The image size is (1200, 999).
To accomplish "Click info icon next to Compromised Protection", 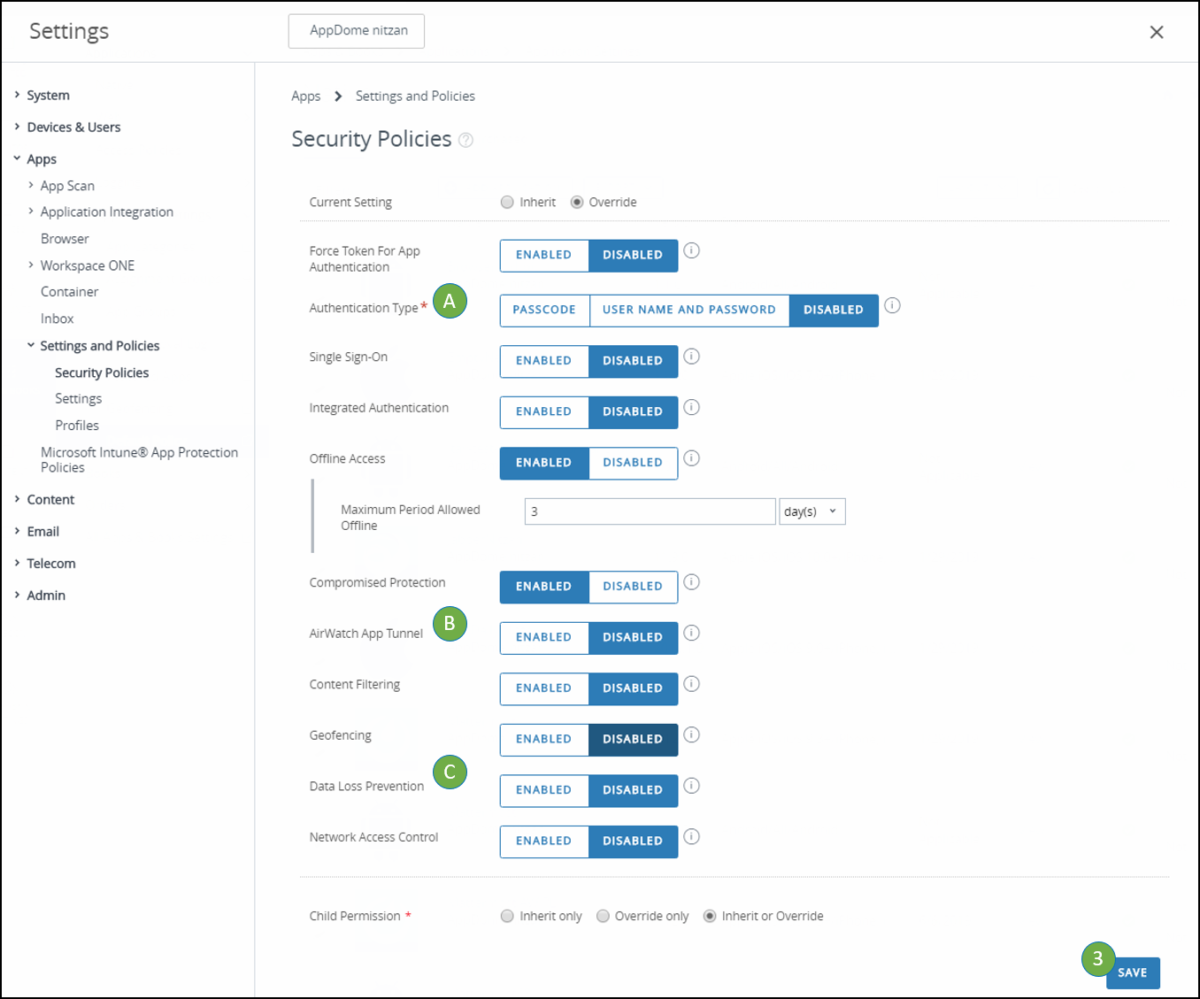I will (x=691, y=582).
